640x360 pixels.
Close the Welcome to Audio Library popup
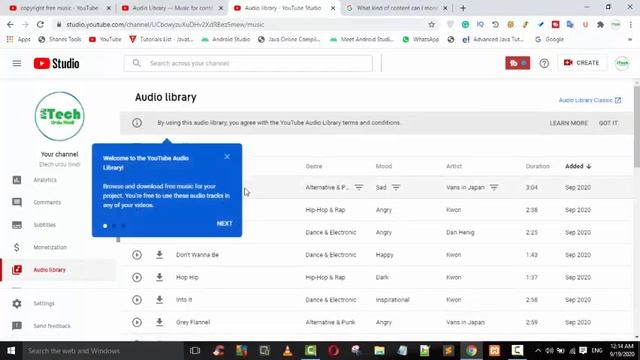point(227,157)
